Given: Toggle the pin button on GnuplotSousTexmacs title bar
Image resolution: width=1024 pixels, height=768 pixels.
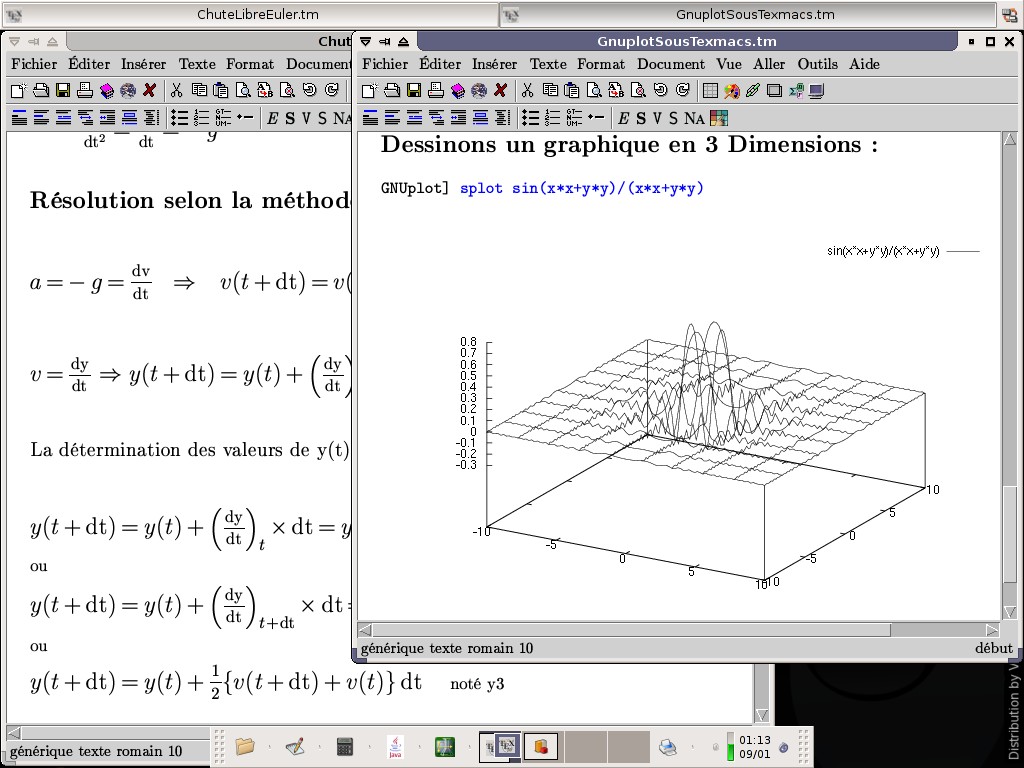Looking at the screenshot, I should 384,42.
